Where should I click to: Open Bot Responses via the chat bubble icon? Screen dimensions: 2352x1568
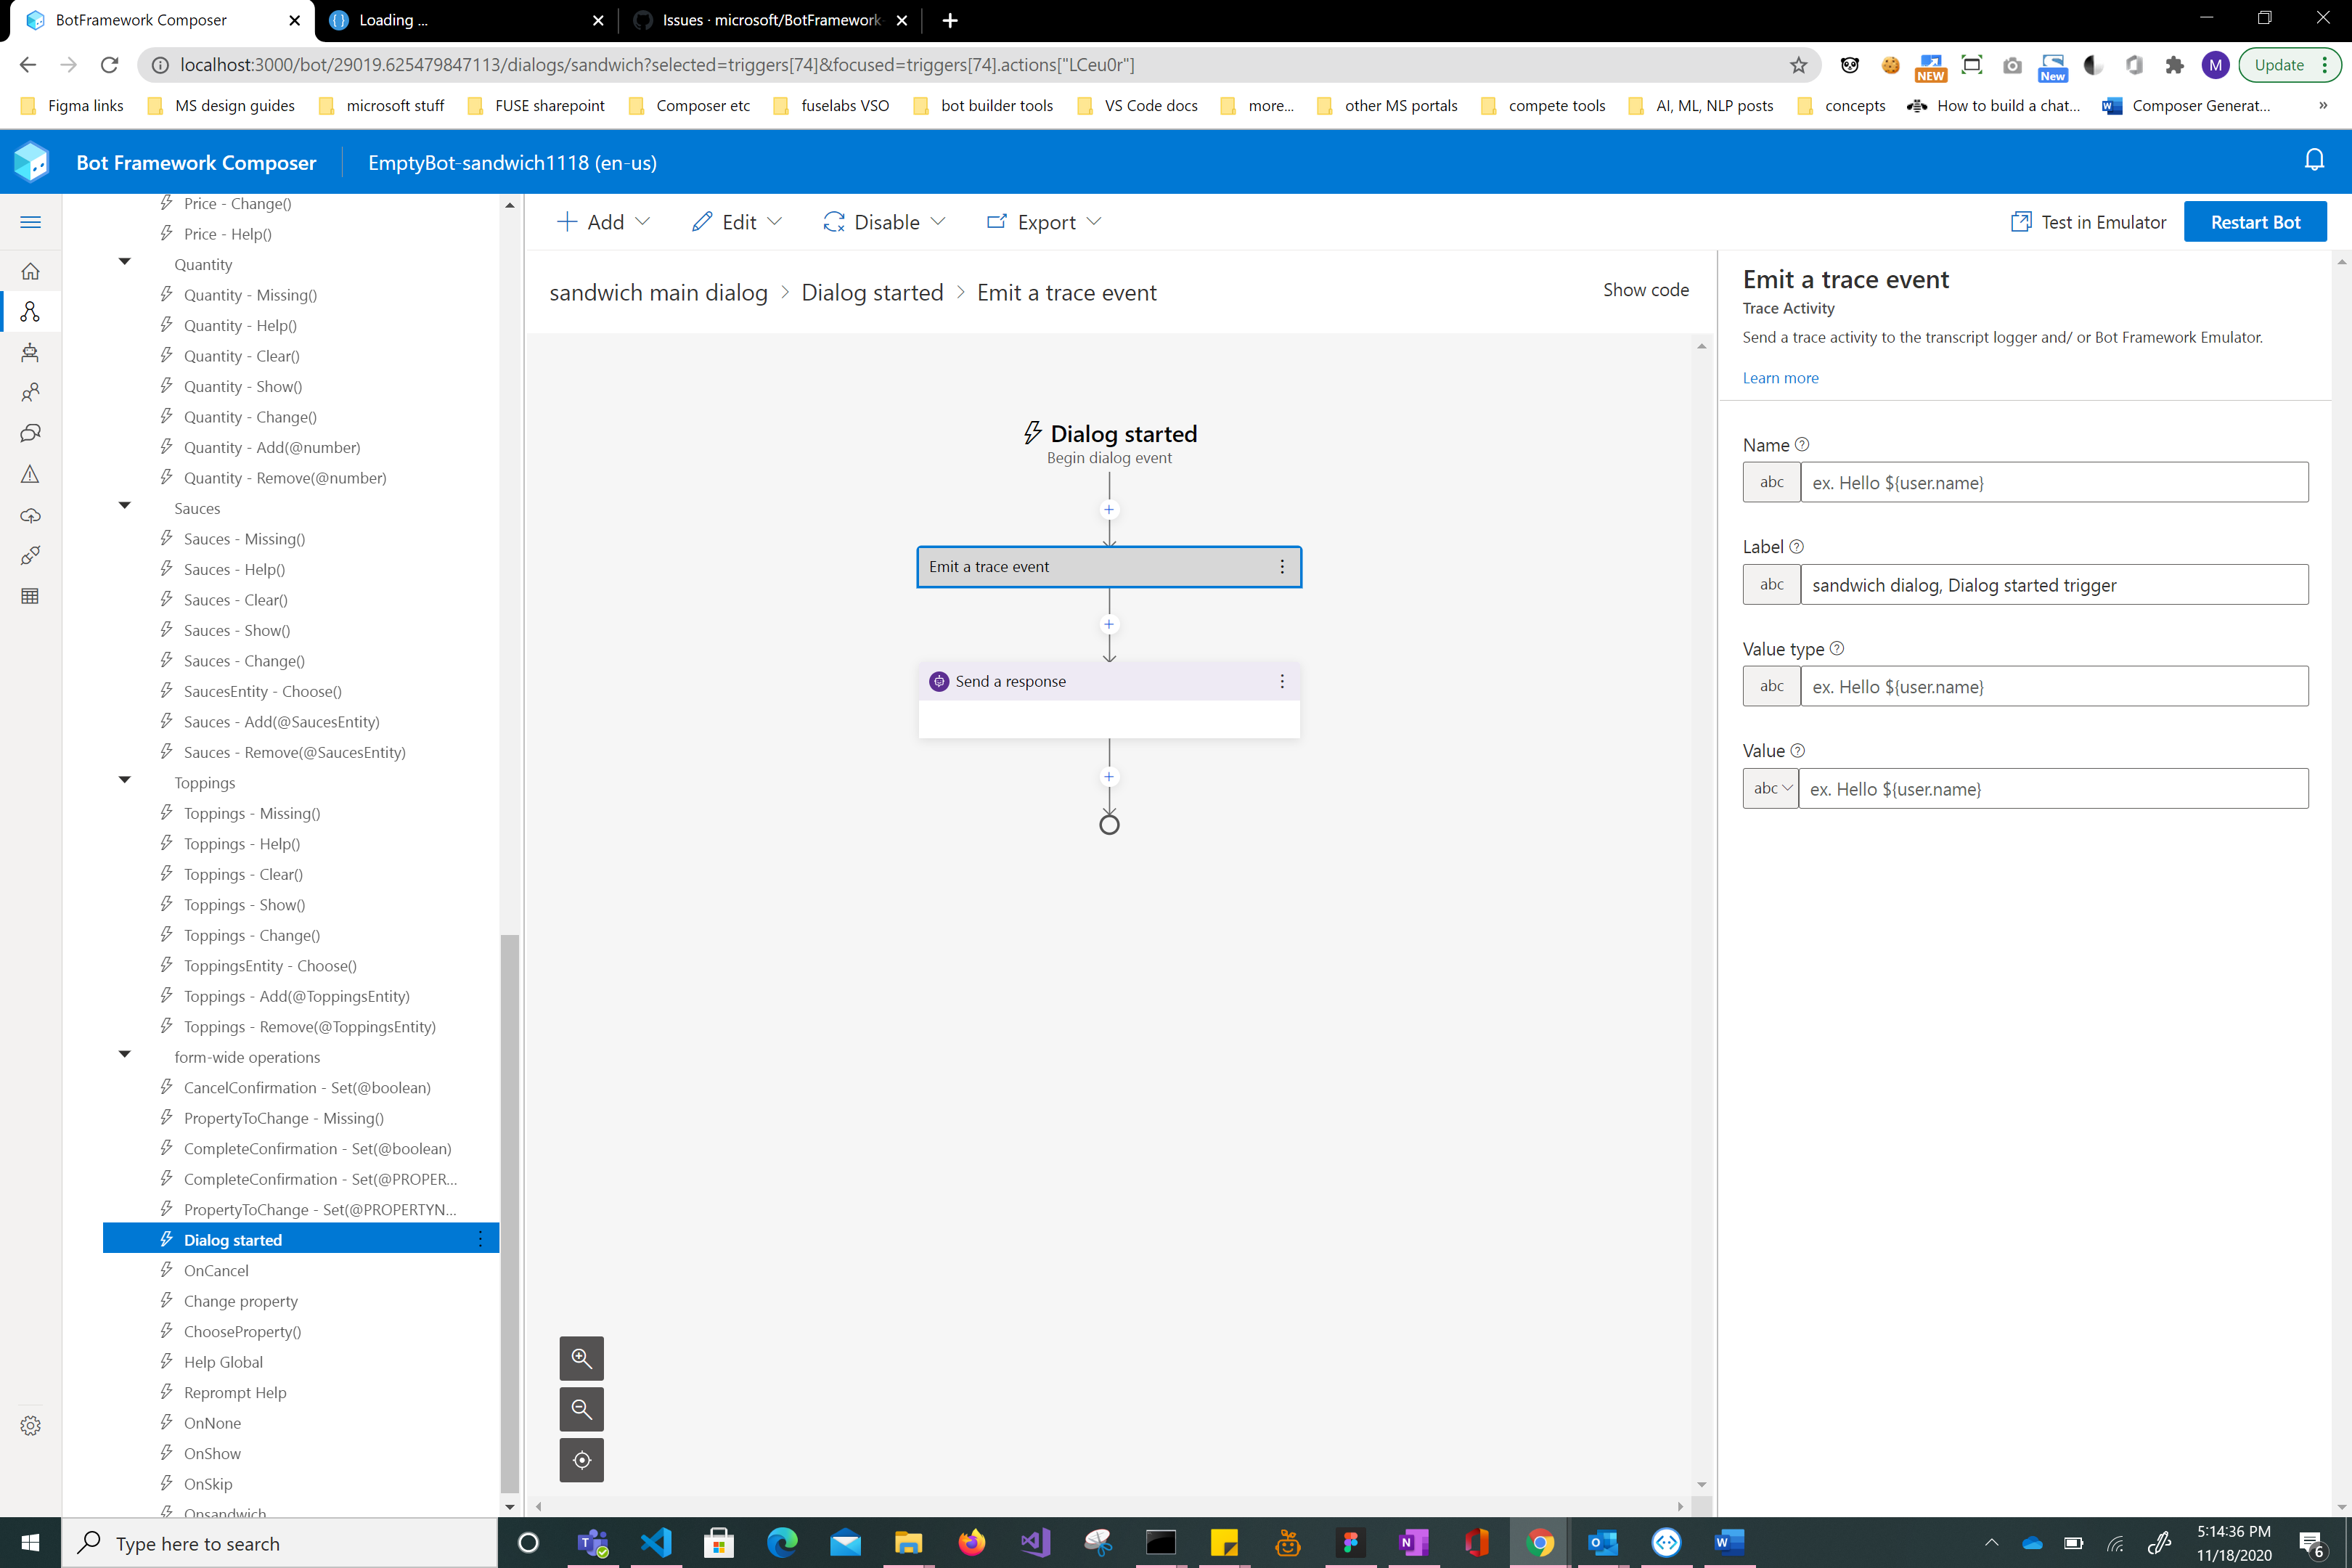coord(31,433)
